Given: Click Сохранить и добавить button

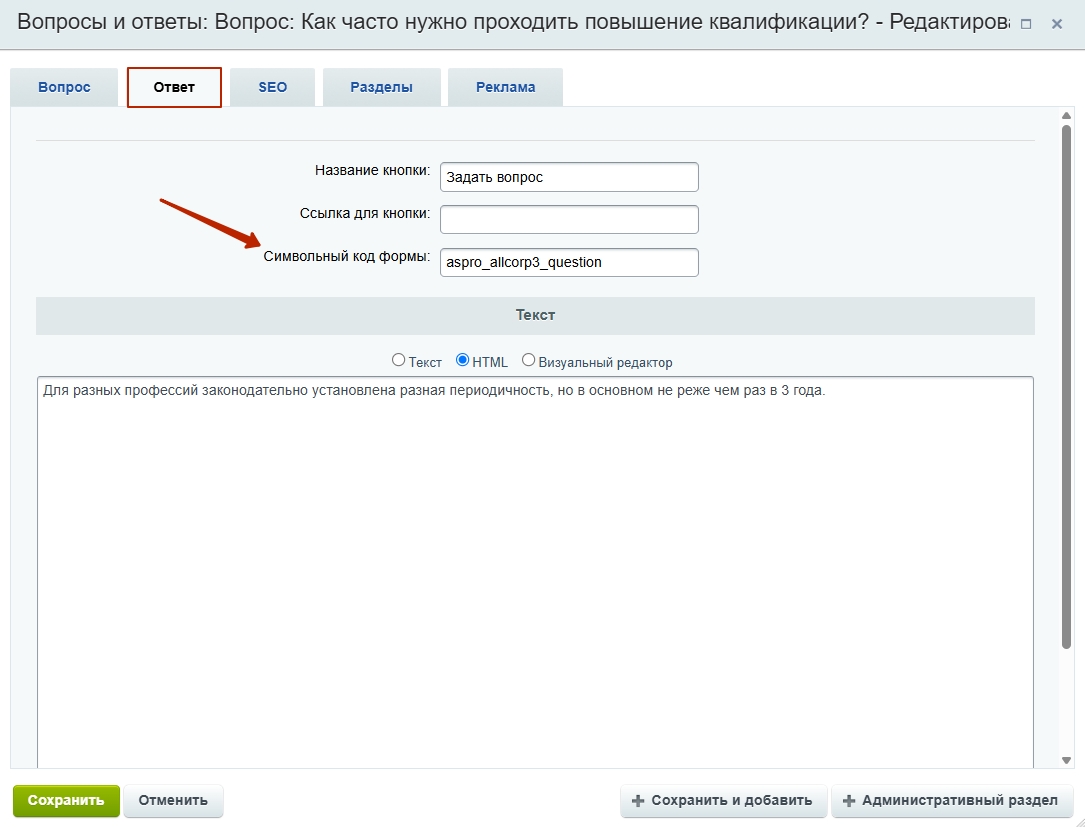Looking at the screenshot, I should (723, 801).
